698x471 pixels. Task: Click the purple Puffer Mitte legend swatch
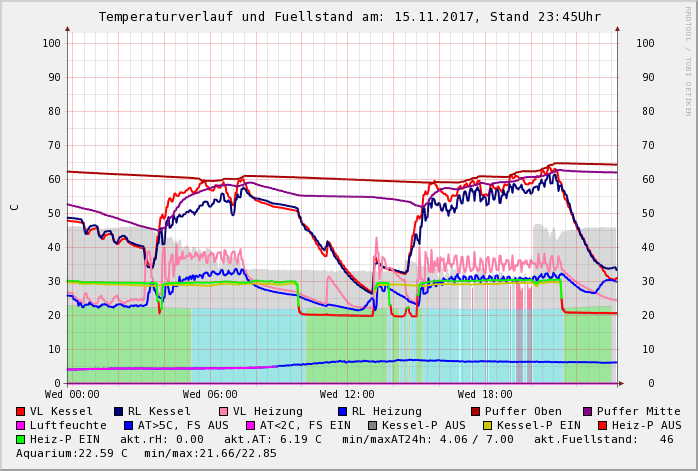pos(587,411)
